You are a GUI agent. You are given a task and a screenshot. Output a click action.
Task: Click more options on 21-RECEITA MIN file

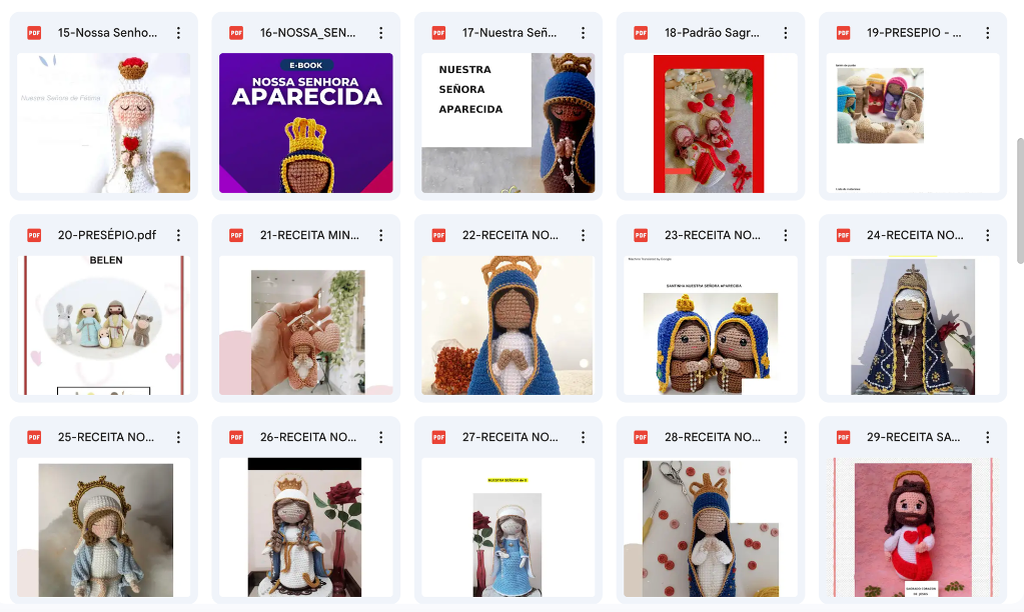381,235
